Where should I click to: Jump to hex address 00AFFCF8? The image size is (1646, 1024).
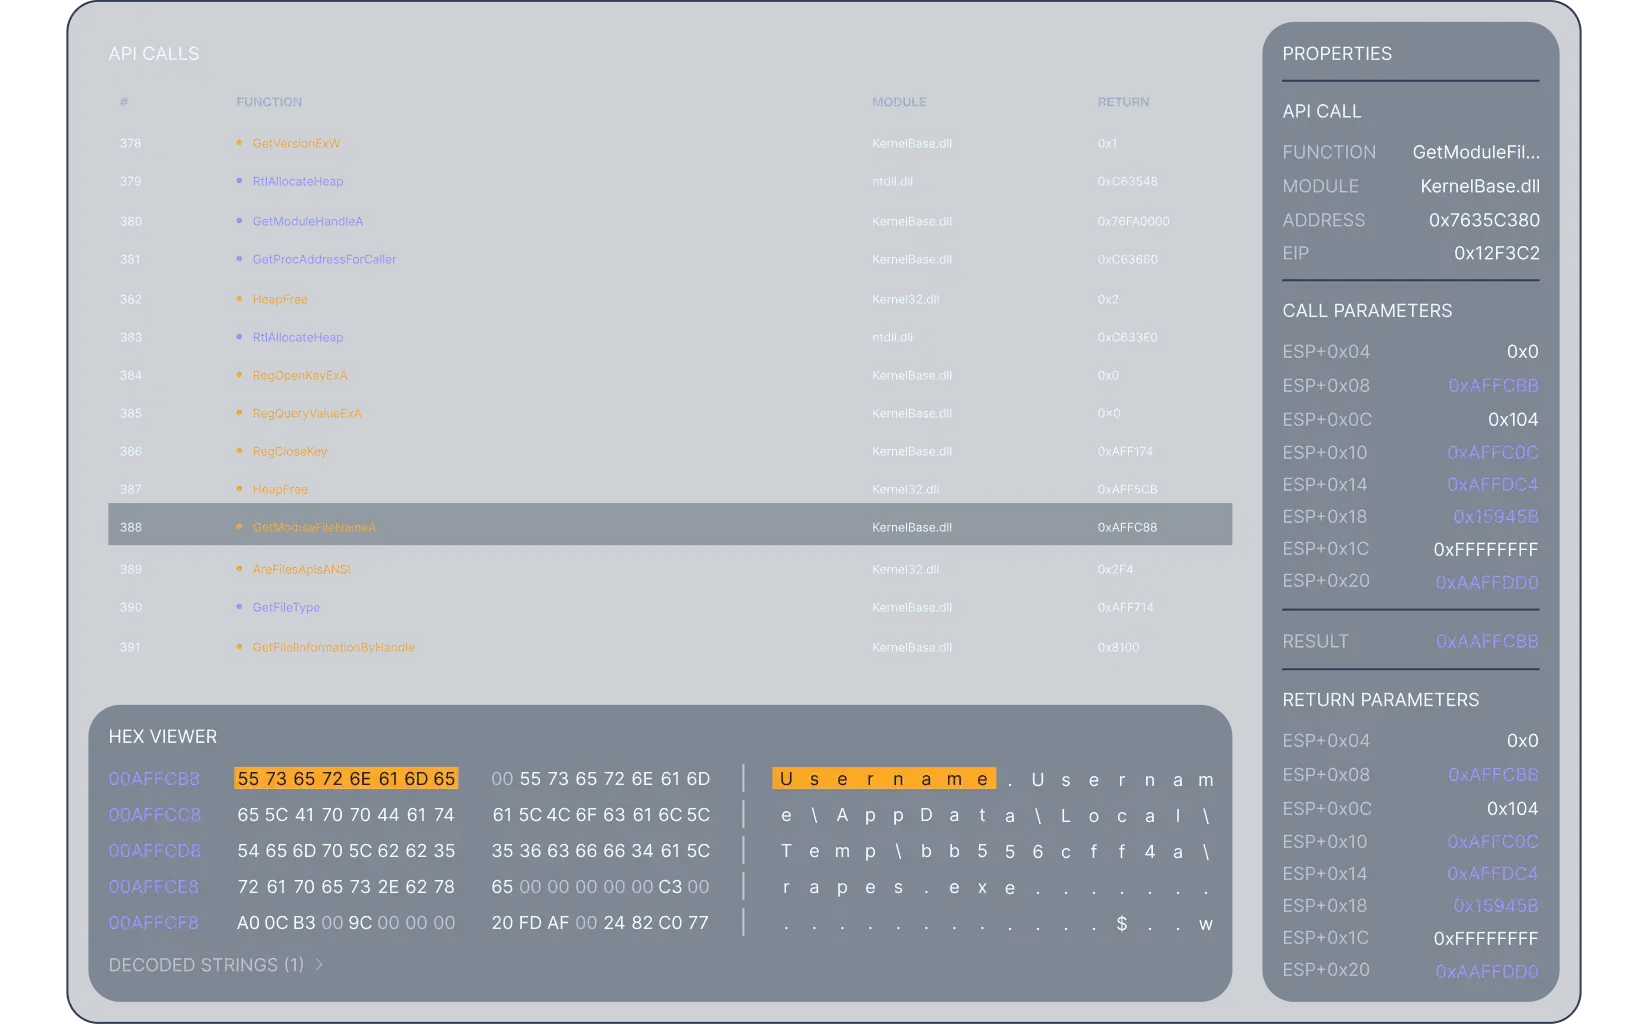click(153, 923)
